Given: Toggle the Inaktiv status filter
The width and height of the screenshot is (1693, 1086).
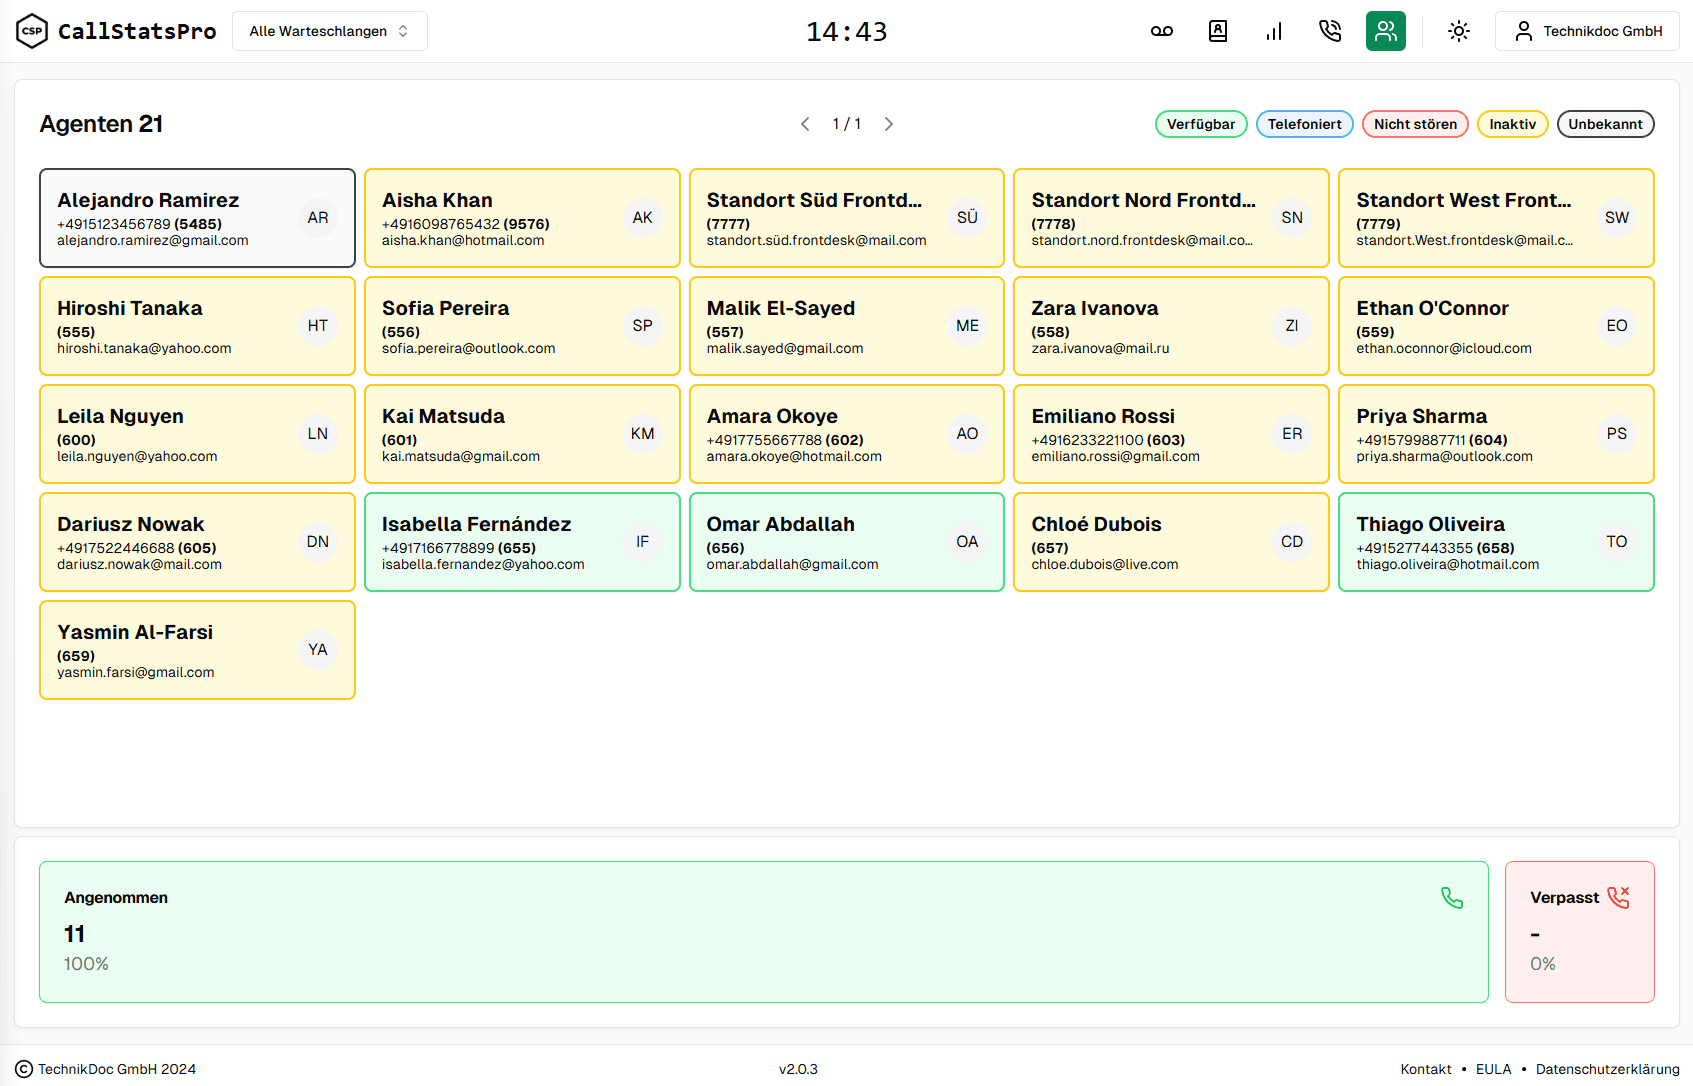Looking at the screenshot, I should tap(1512, 124).
